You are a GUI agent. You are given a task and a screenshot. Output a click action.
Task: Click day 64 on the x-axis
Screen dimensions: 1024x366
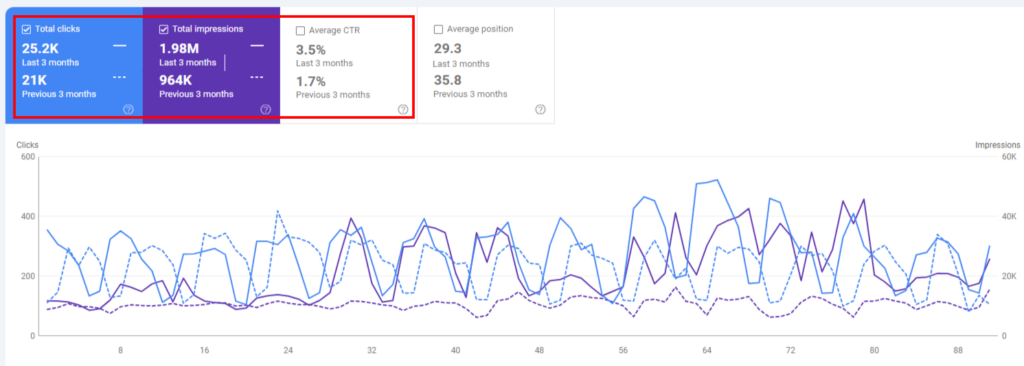coord(707,350)
